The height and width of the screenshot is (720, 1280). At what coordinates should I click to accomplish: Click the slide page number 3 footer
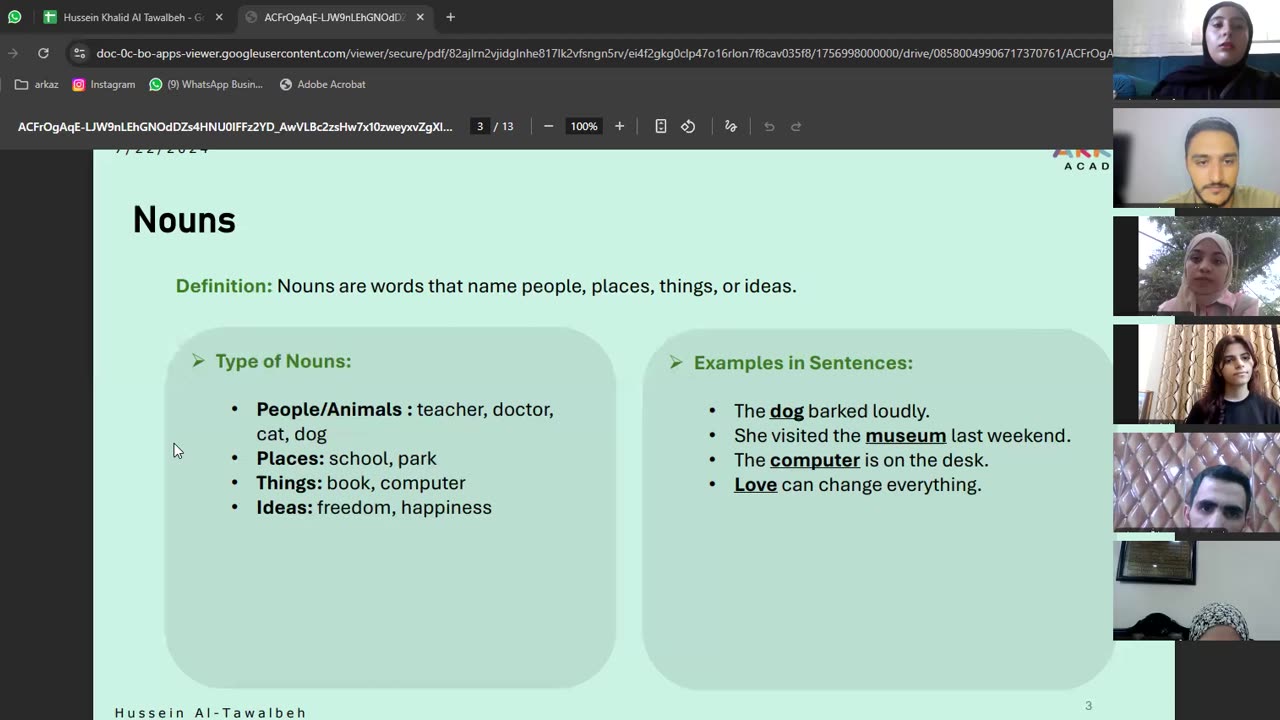pos(1089,706)
